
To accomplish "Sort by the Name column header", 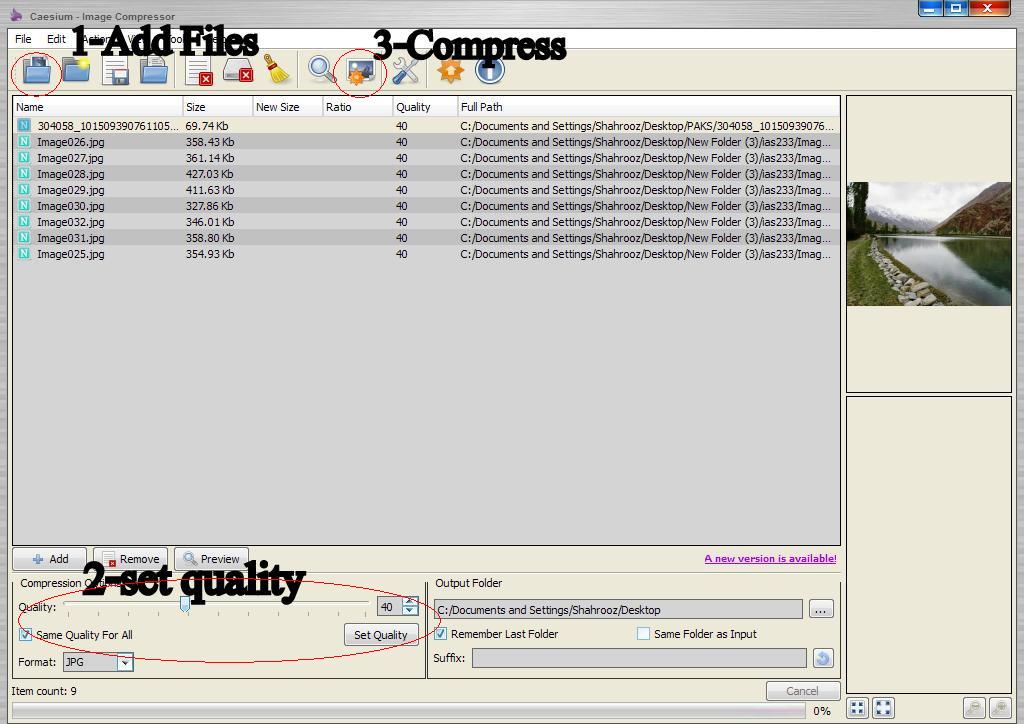I will (98, 107).
